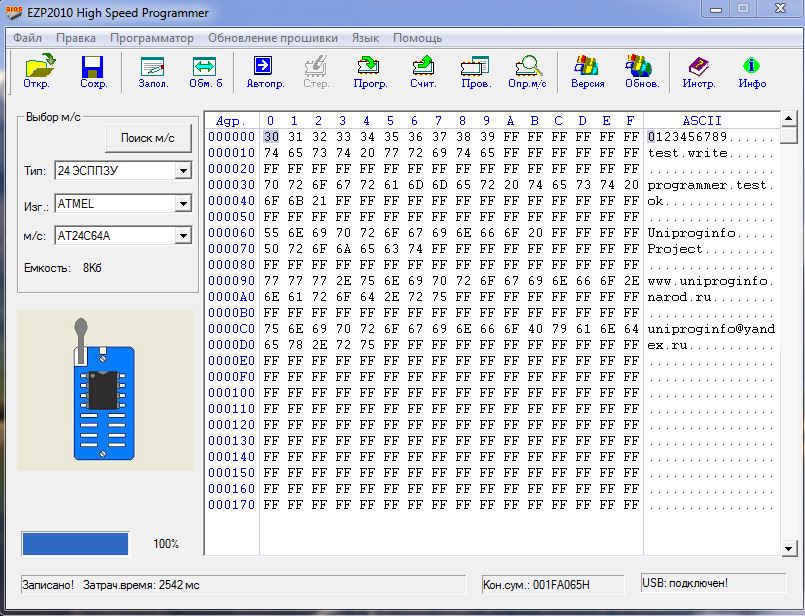This screenshot has width=805, height=616.
Task: Minimize the EZP2010 window
Action: click(716, 9)
